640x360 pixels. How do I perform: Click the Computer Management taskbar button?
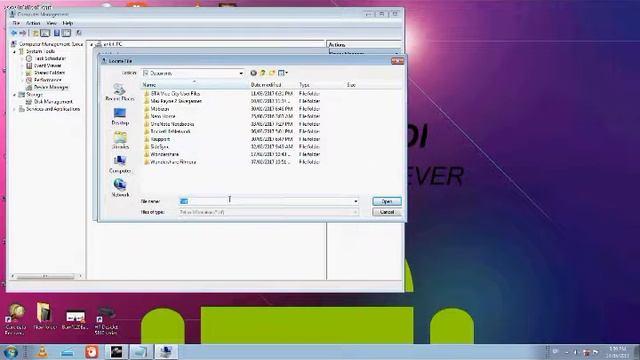pyautogui.click(x=166, y=351)
